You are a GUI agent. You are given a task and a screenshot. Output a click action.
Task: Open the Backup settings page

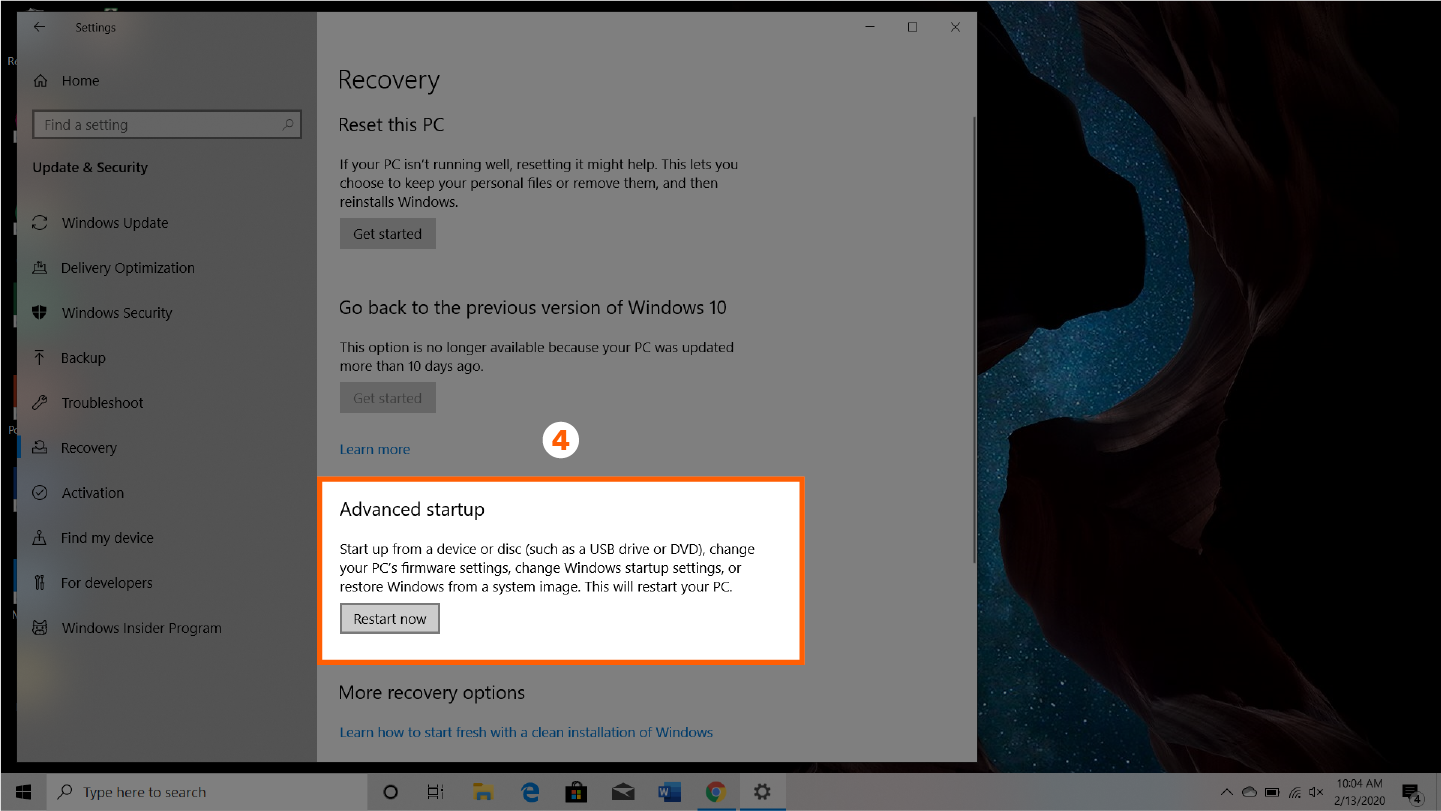[83, 358]
